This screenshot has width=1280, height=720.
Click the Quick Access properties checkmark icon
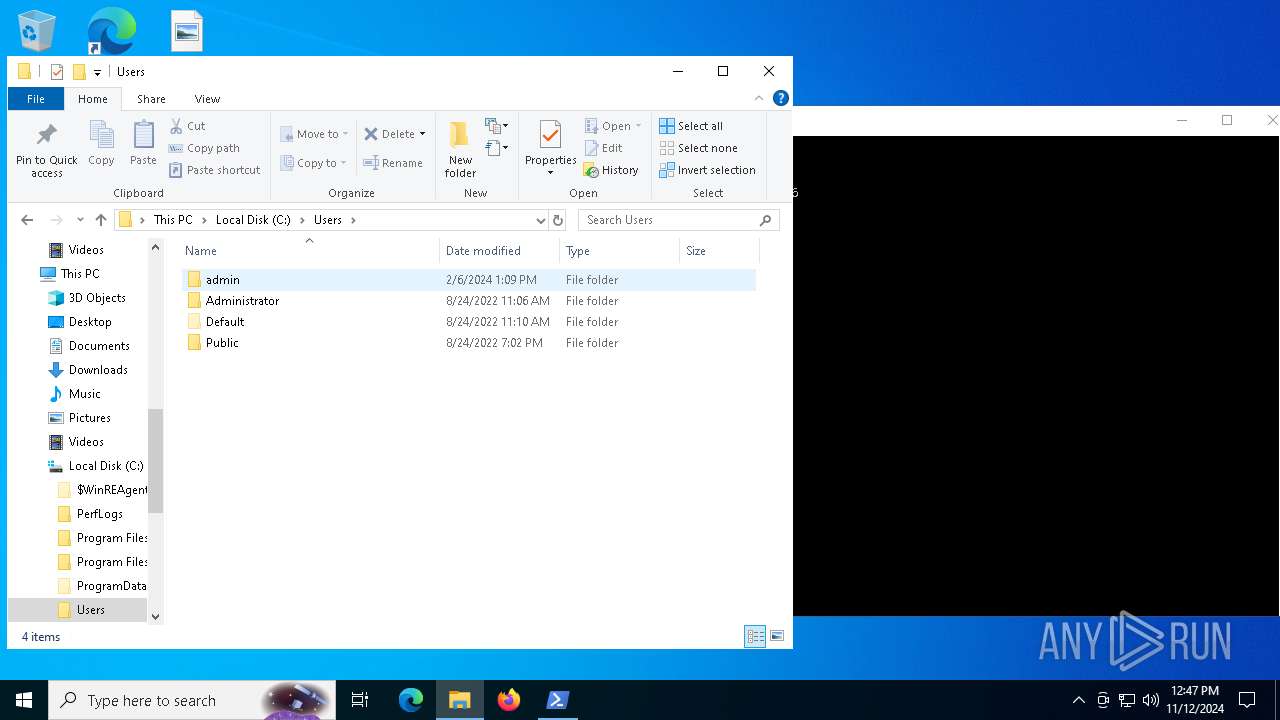point(57,72)
